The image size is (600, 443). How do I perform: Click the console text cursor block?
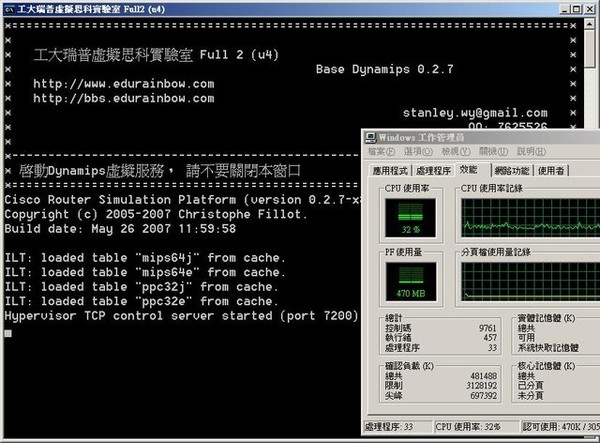[8, 334]
